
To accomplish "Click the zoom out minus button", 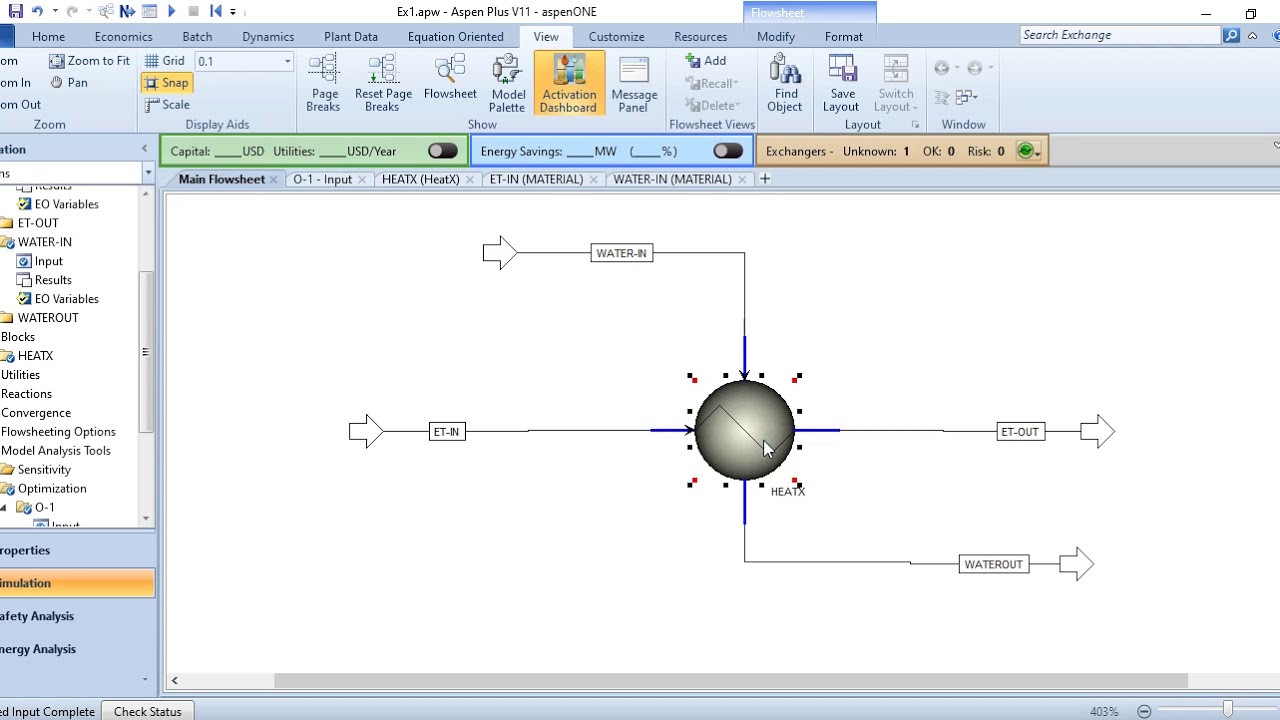I will pos(1144,712).
